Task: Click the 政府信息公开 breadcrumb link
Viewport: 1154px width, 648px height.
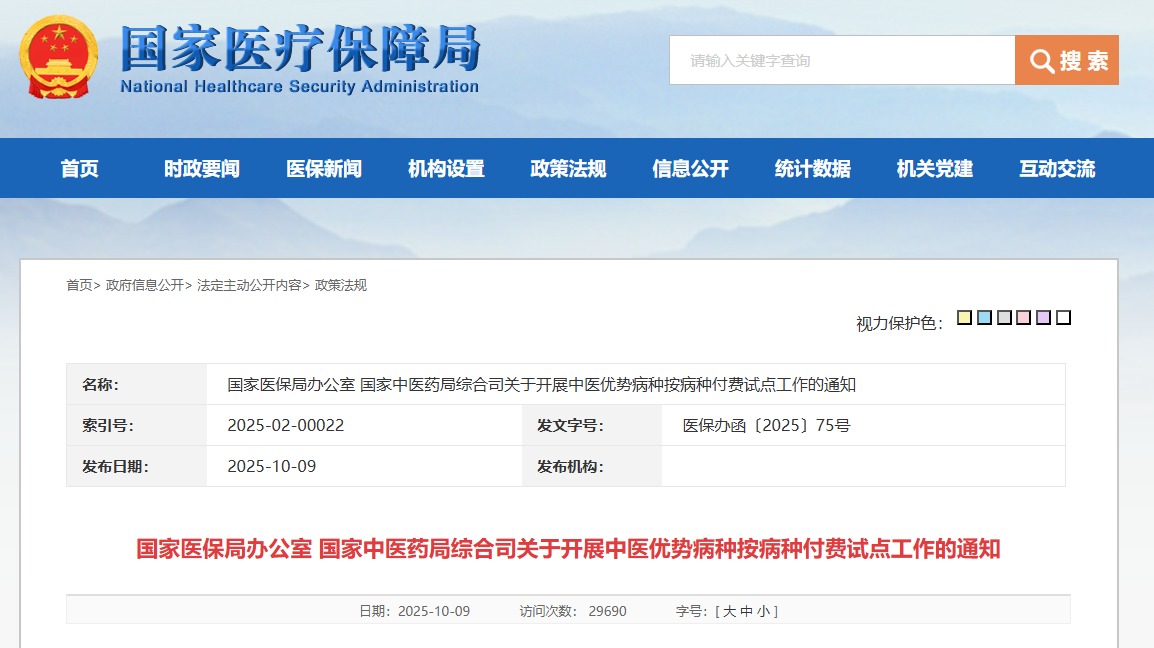Action: 145,285
